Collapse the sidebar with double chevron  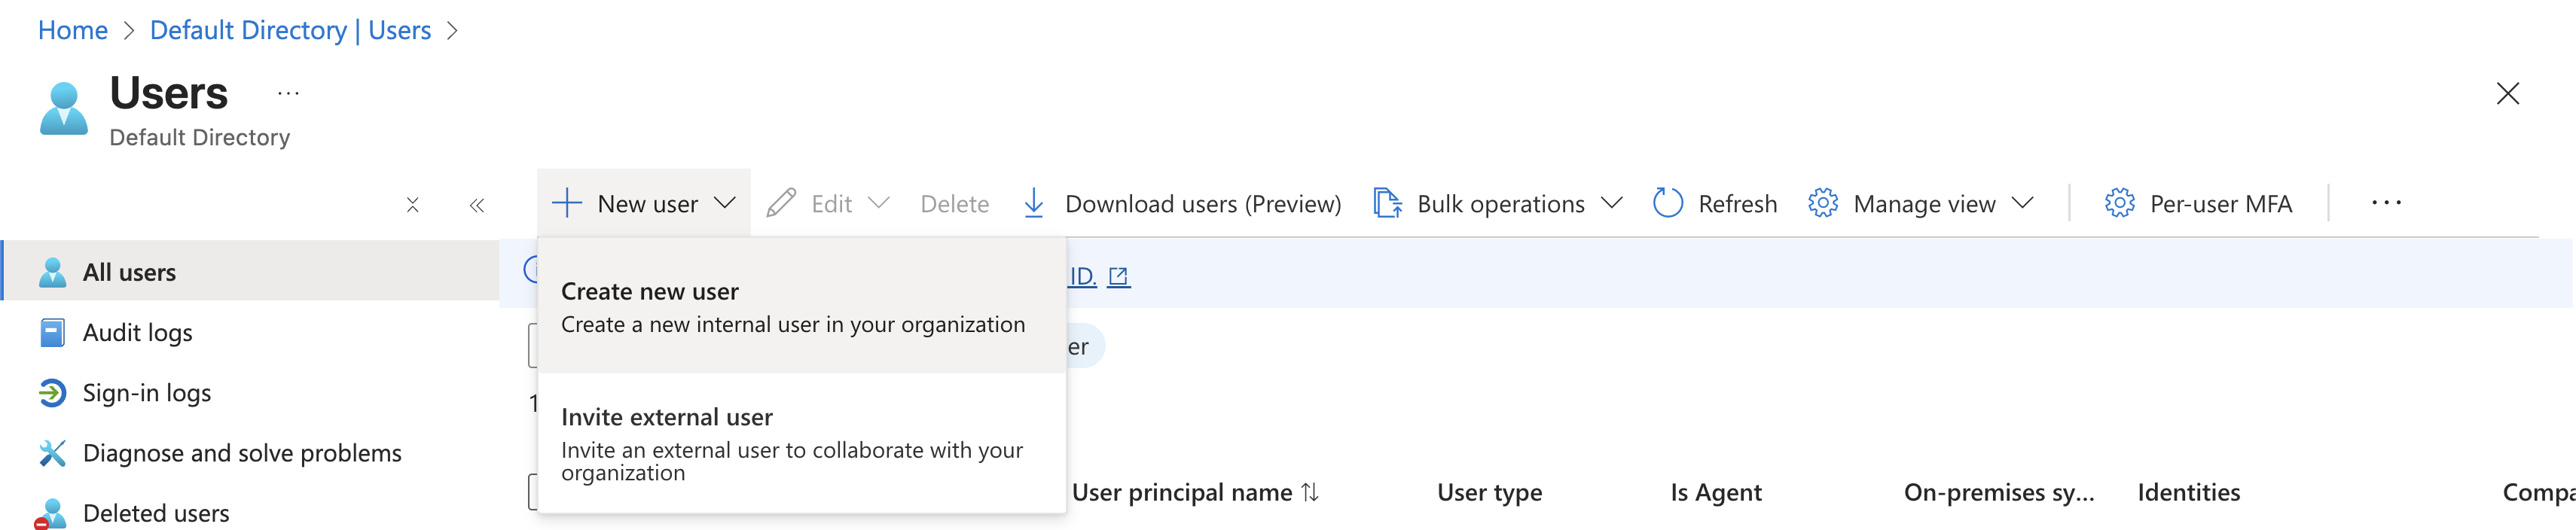477,205
